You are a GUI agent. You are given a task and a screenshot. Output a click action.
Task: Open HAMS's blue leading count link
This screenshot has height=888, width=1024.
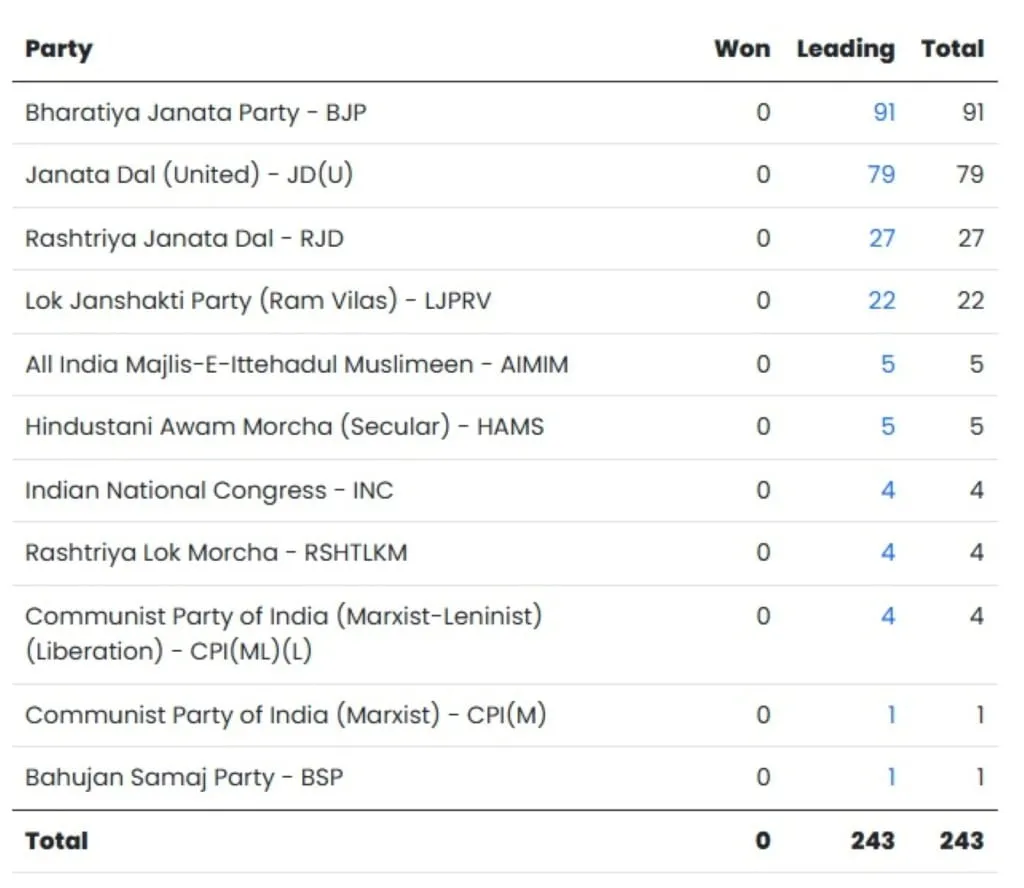tap(888, 427)
